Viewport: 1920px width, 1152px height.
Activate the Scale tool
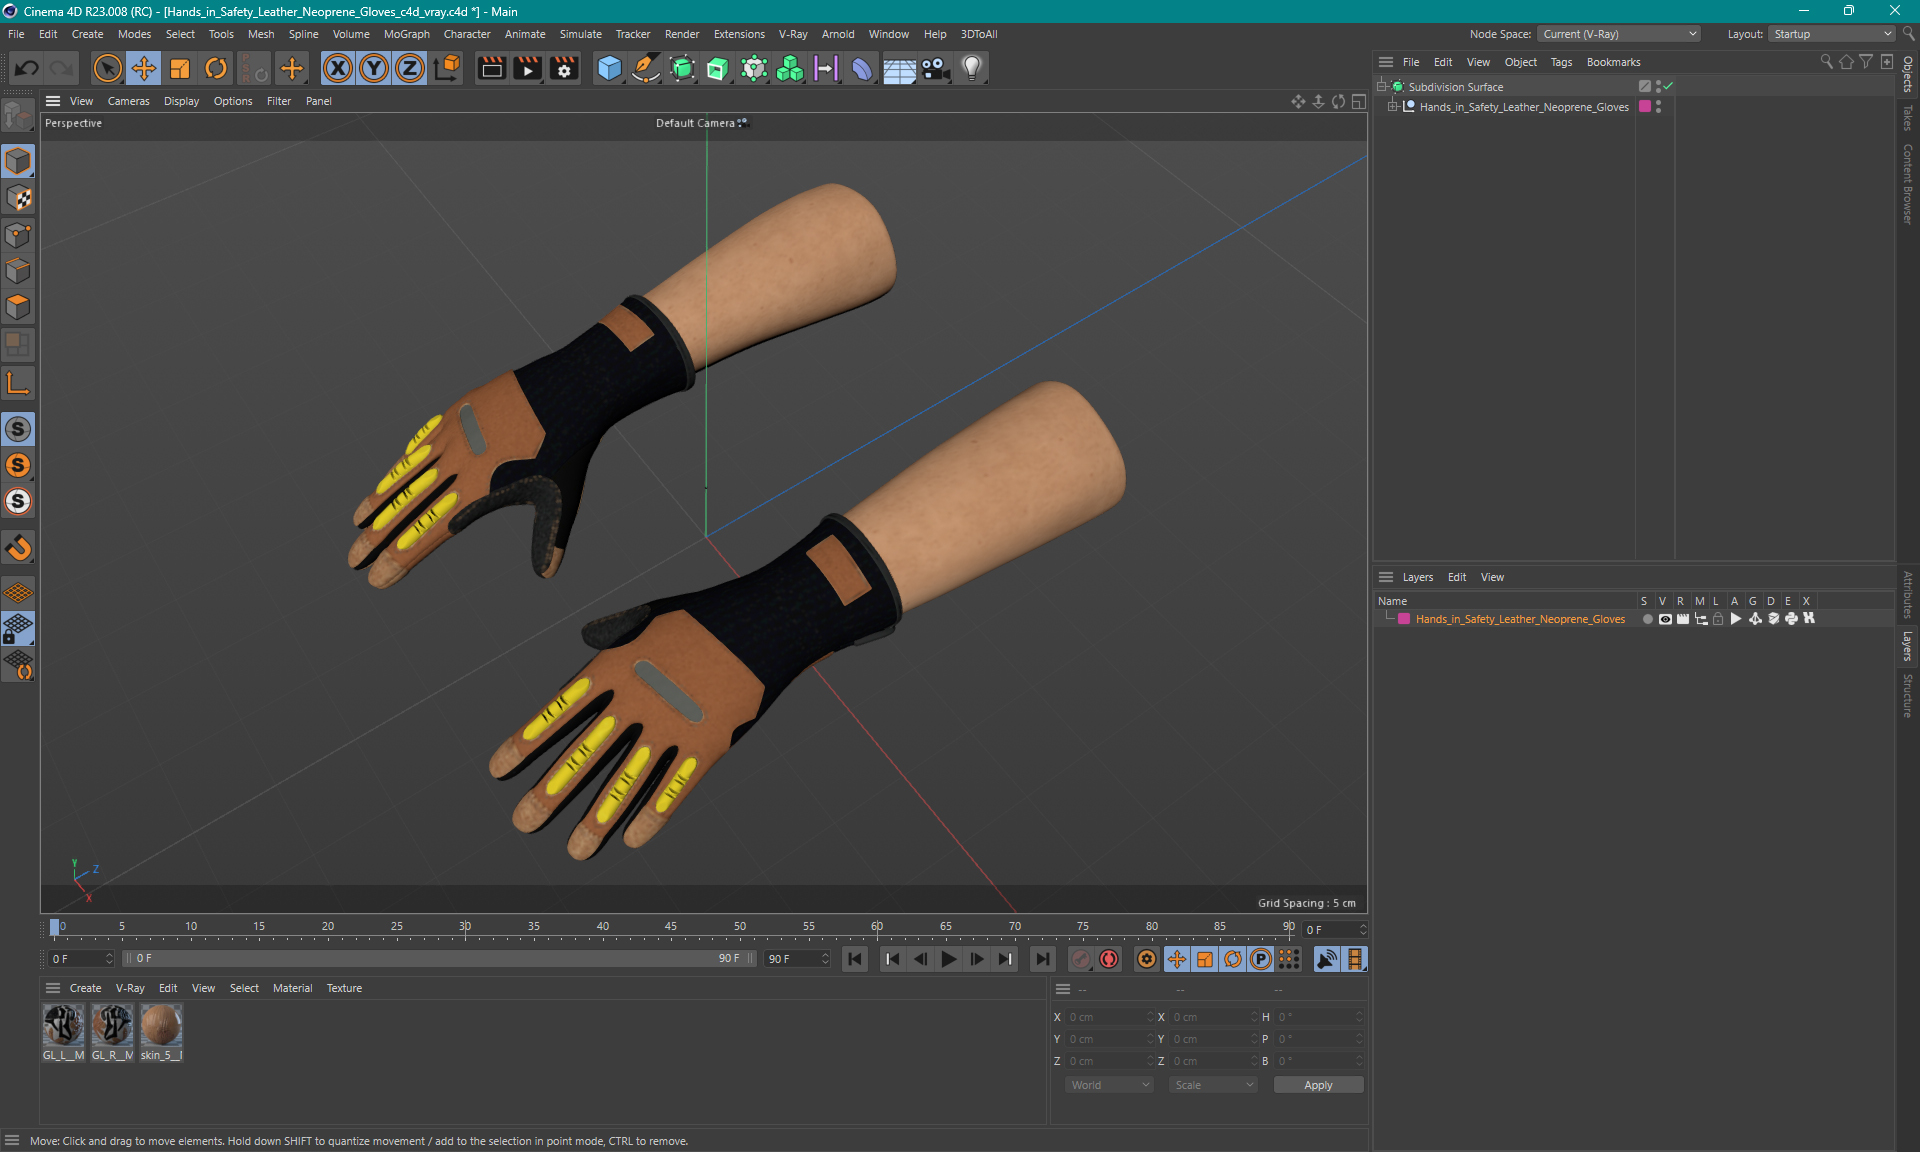point(180,68)
